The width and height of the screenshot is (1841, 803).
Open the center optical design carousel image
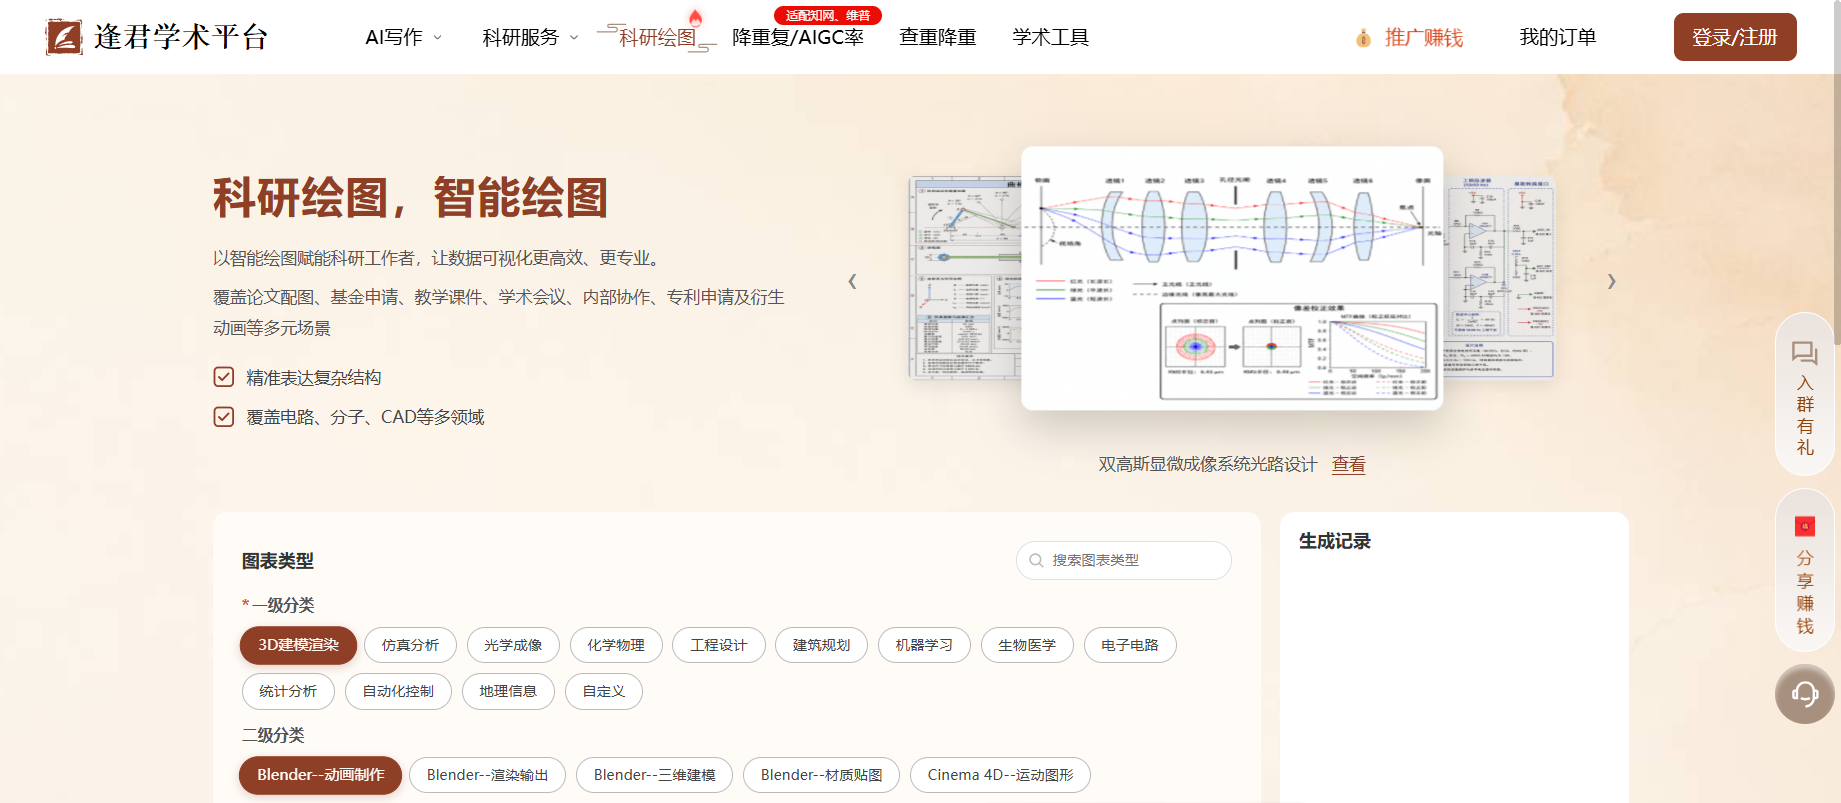click(1232, 278)
